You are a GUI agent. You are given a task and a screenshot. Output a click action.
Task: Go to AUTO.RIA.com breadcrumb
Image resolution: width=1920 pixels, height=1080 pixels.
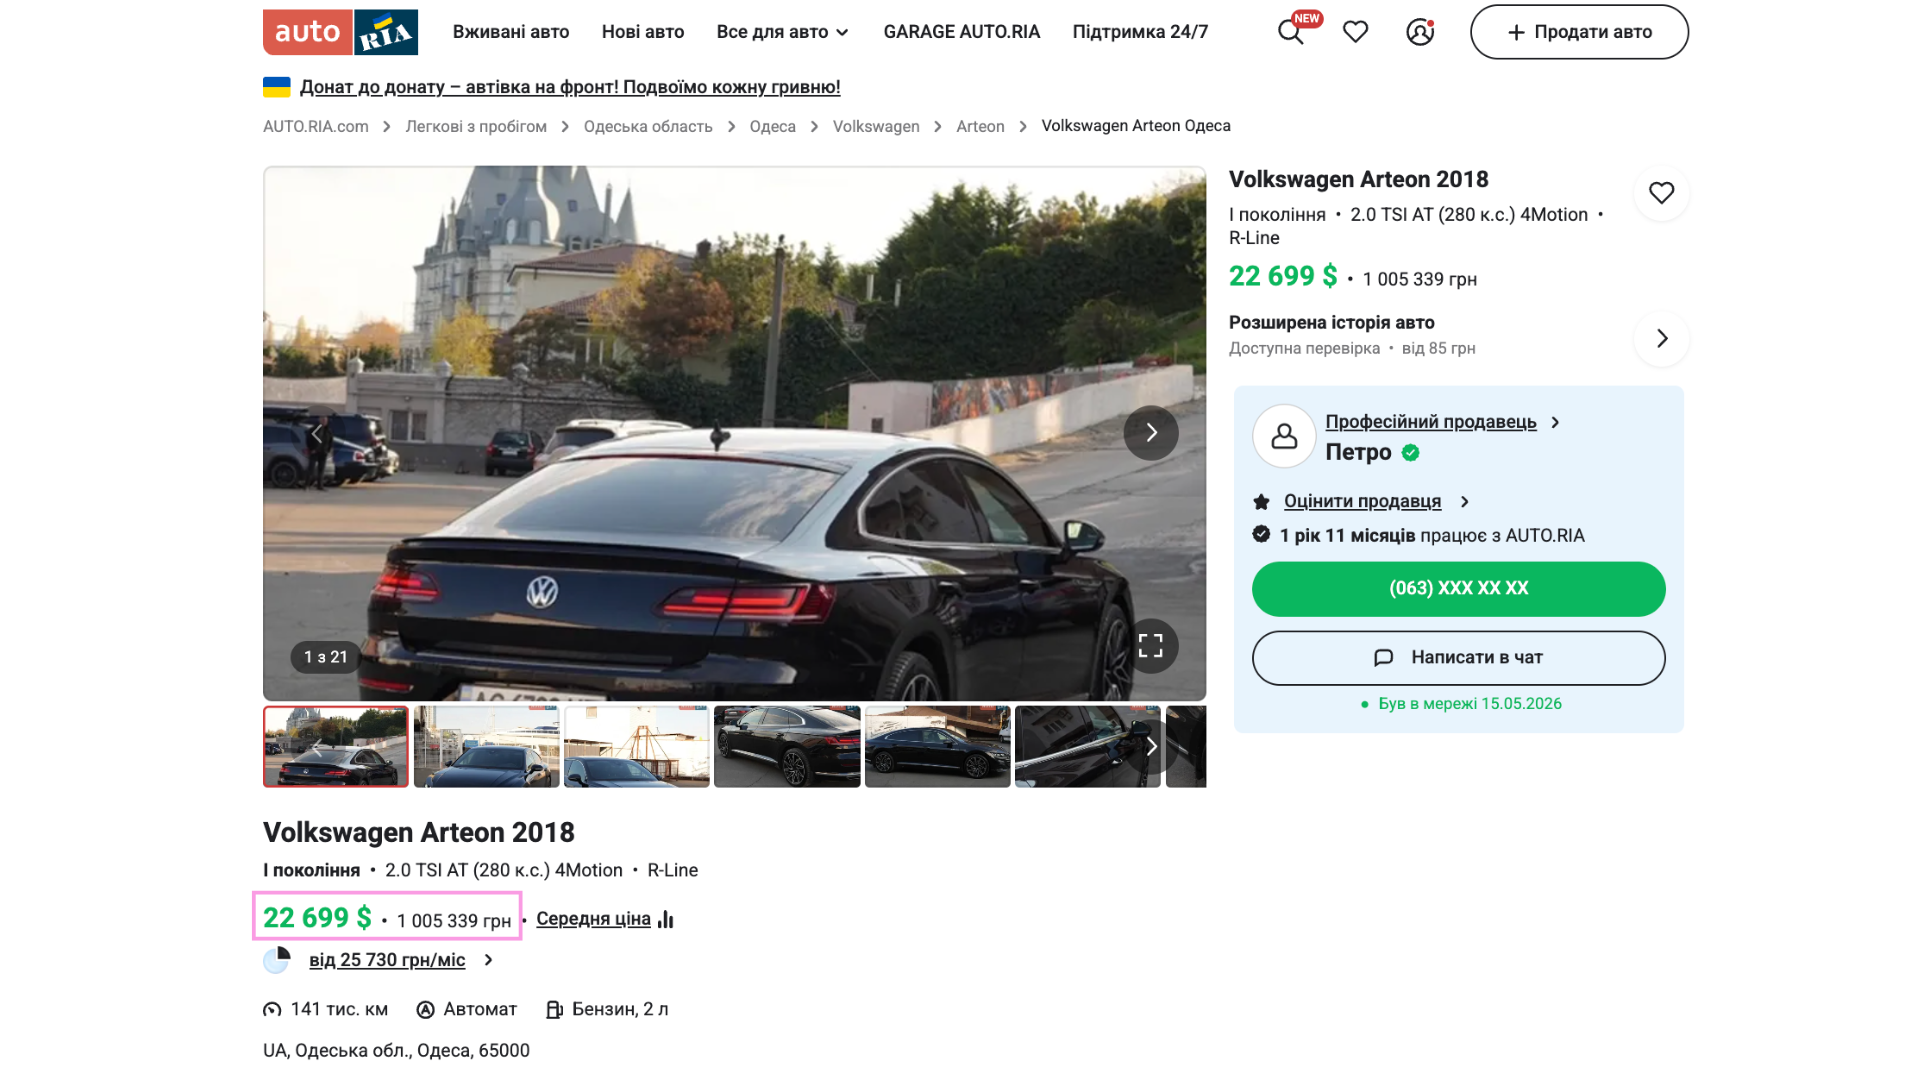316,127
